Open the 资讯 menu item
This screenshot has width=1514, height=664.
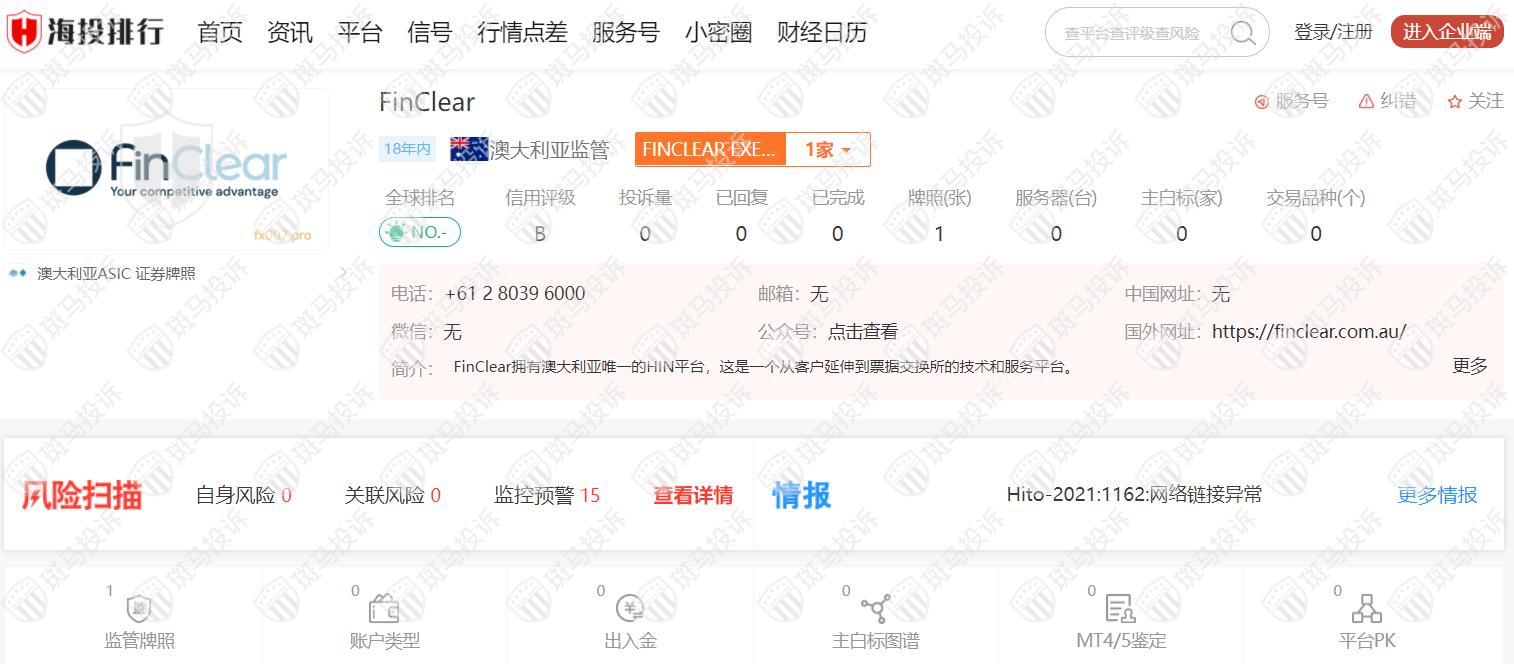[x=290, y=33]
